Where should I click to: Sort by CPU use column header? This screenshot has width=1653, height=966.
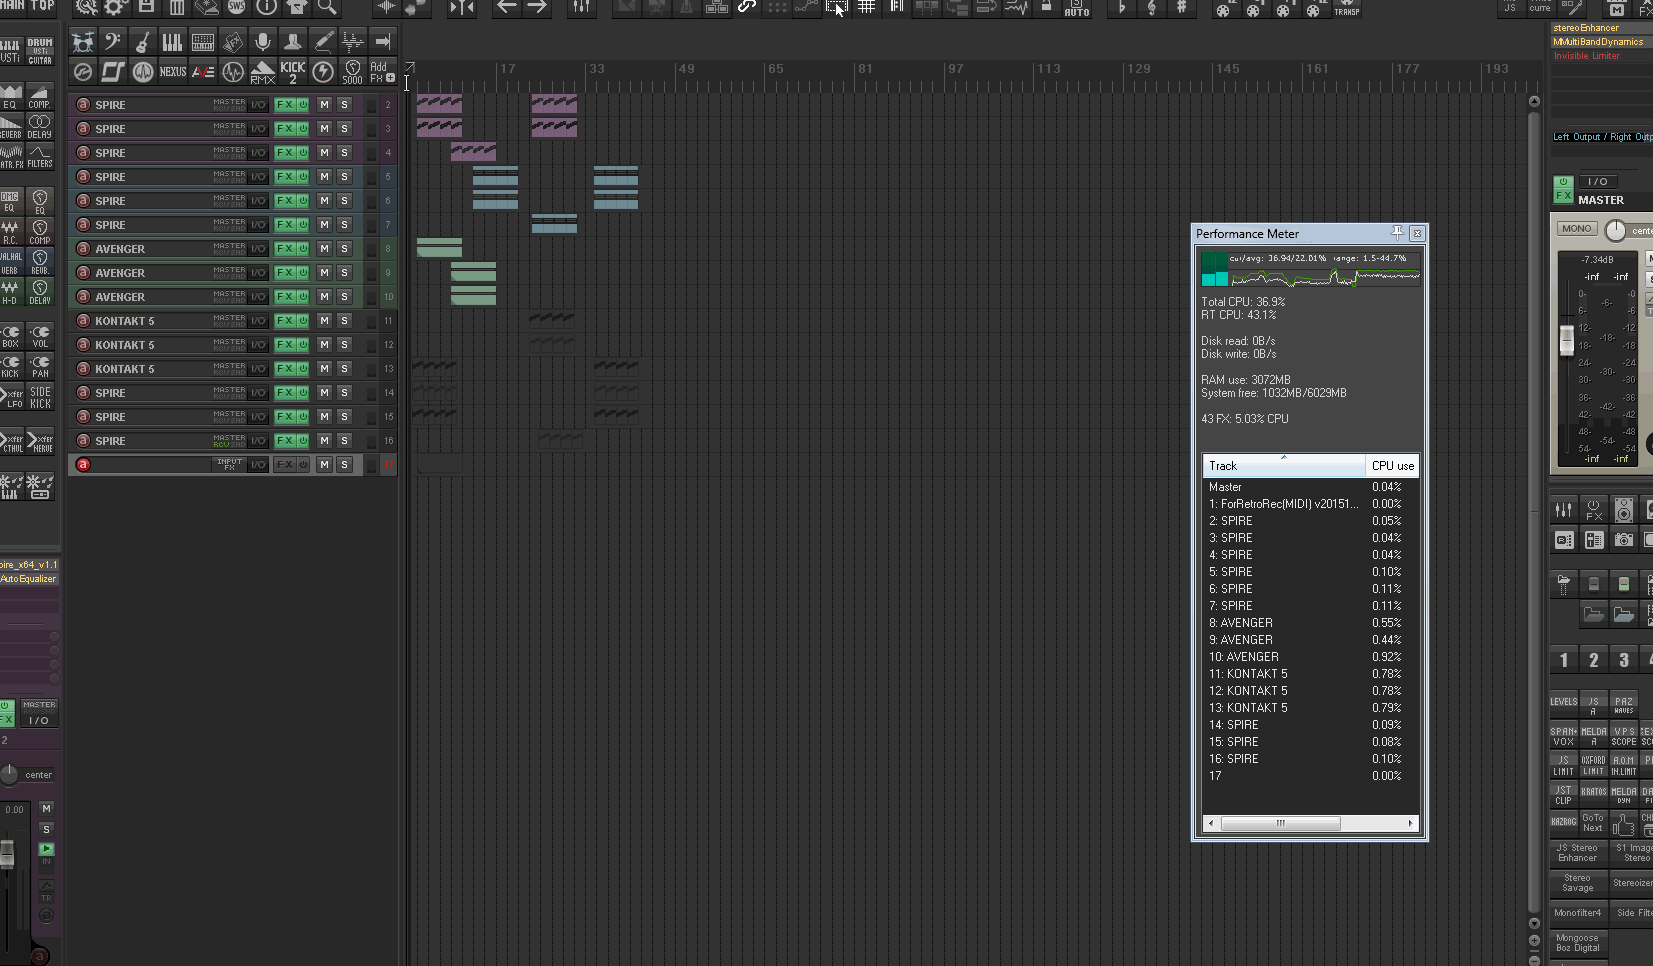1392,466
